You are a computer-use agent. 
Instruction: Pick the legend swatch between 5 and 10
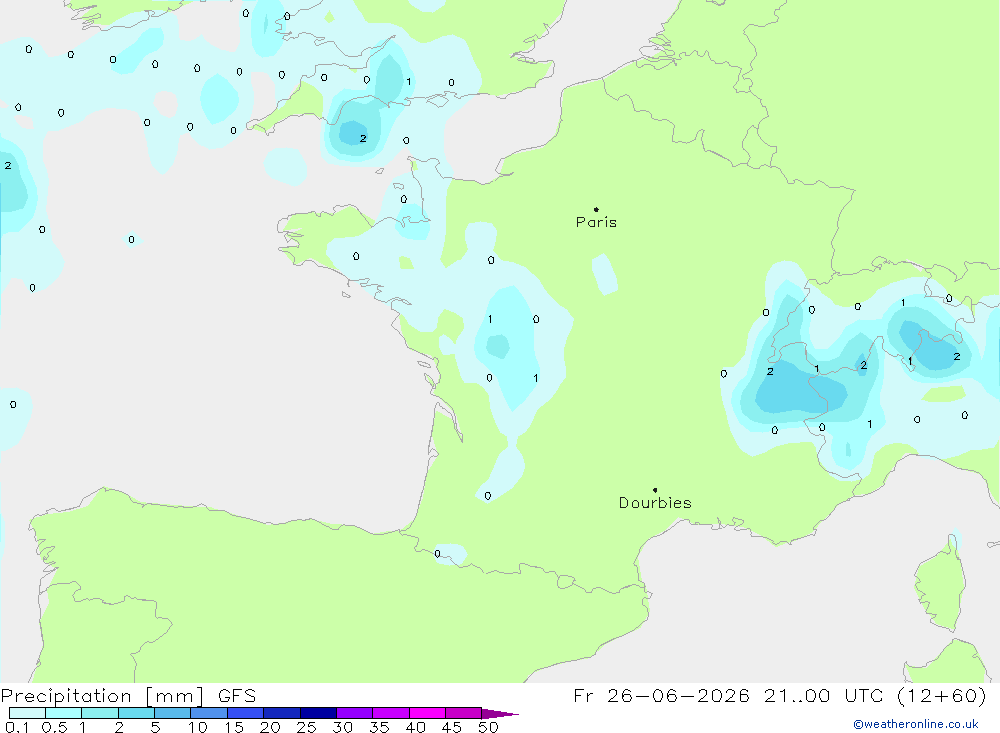tap(173, 713)
